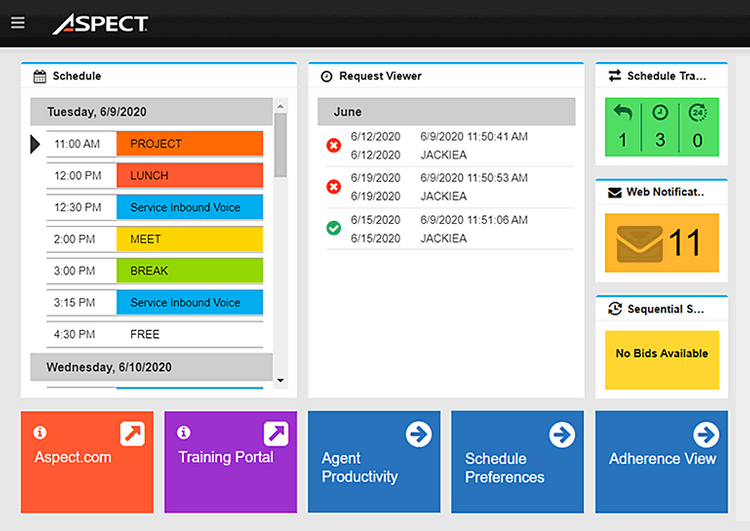Open the hamburger navigation menu
The height and width of the screenshot is (531, 750).
coord(18,23)
